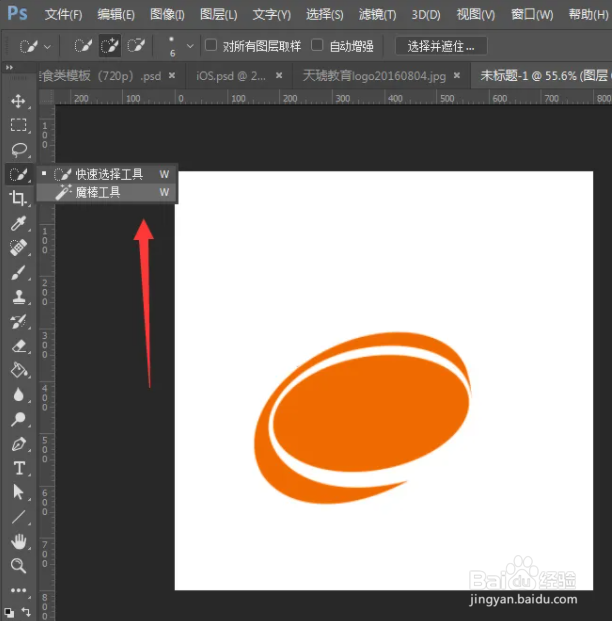Viewport: 612px width, 621px height.
Task: Click the orange ellipse on canvas
Action: click(x=370, y=412)
